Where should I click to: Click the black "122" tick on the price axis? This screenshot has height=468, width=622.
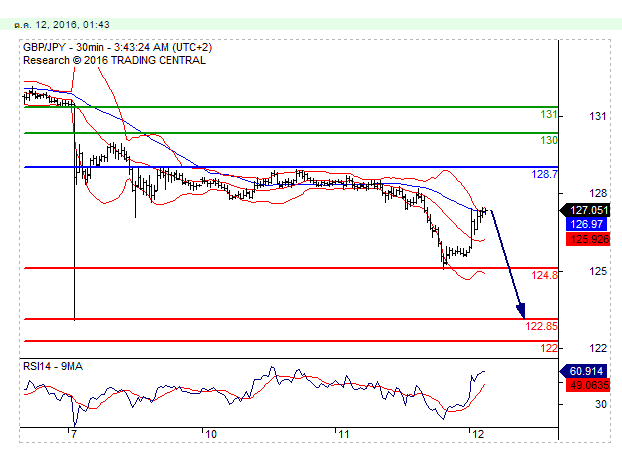coord(597,348)
